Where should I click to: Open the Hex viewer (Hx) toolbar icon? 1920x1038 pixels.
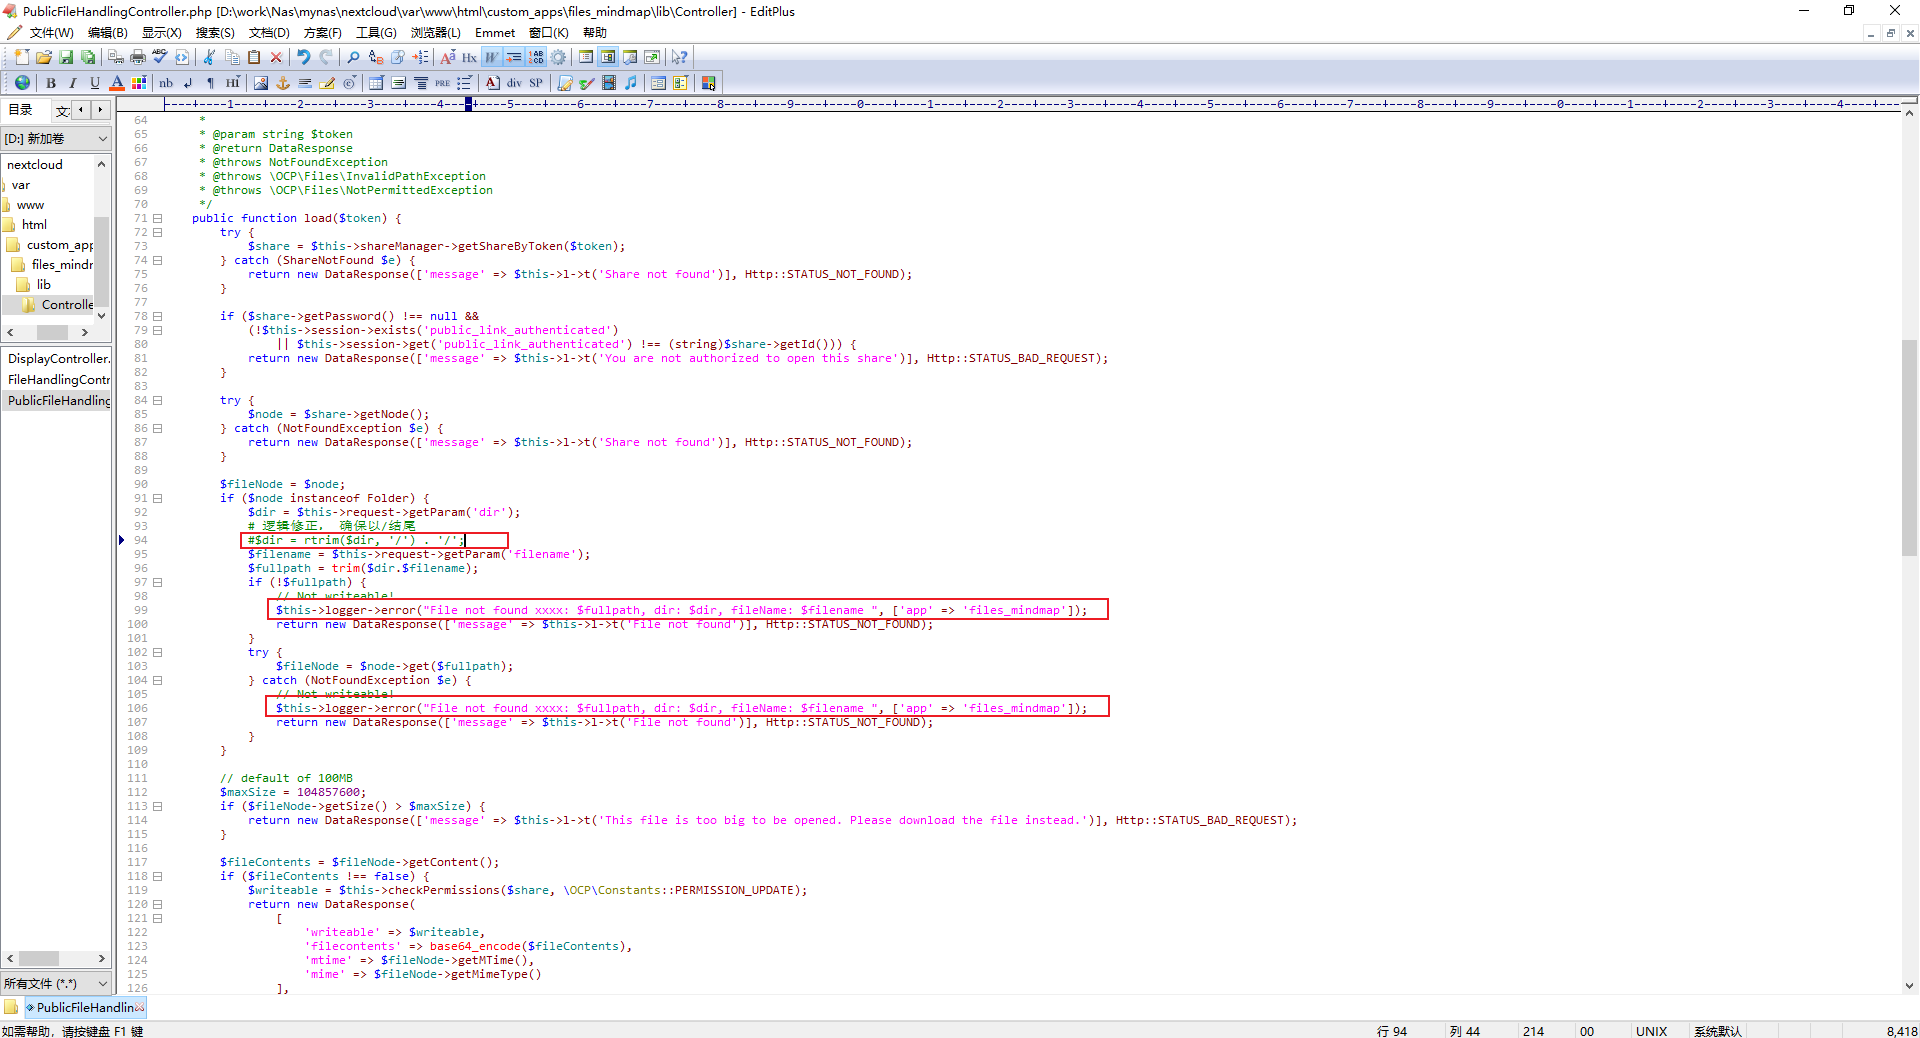pyautogui.click(x=469, y=57)
